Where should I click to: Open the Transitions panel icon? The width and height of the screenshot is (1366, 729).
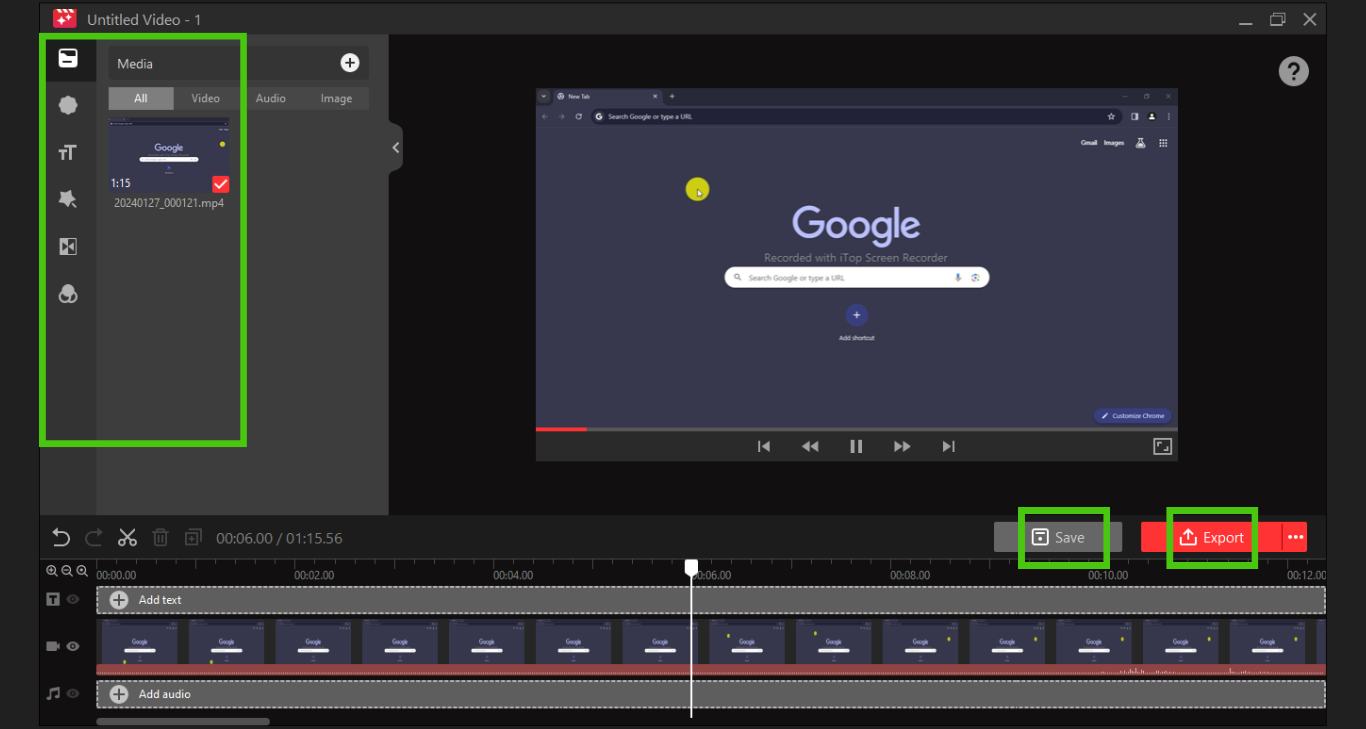click(68, 247)
